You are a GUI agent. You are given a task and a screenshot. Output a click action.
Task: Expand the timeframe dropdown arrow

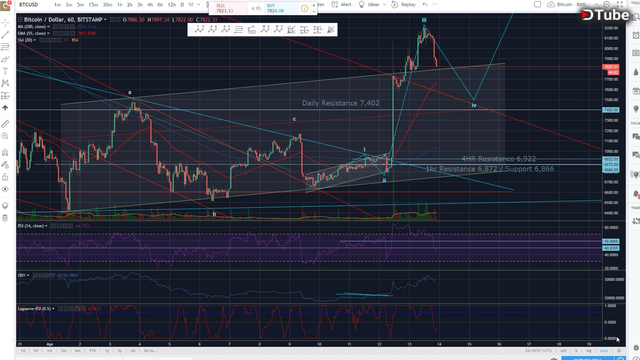click(x=199, y=4)
